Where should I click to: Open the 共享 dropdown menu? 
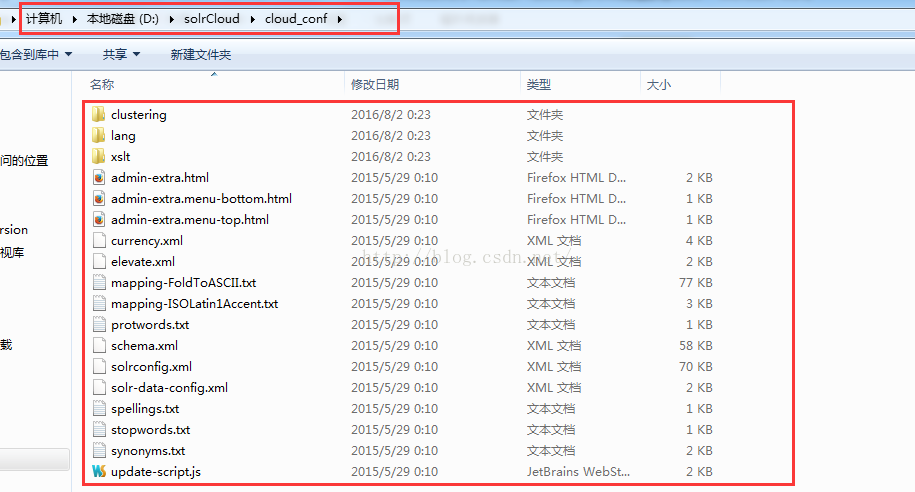(x=121, y=54)
